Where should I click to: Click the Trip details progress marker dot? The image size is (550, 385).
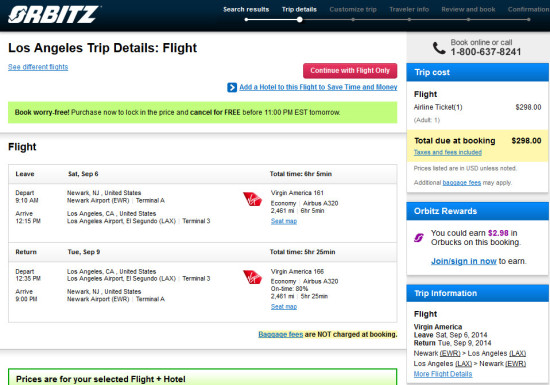(x=300, y=20)
